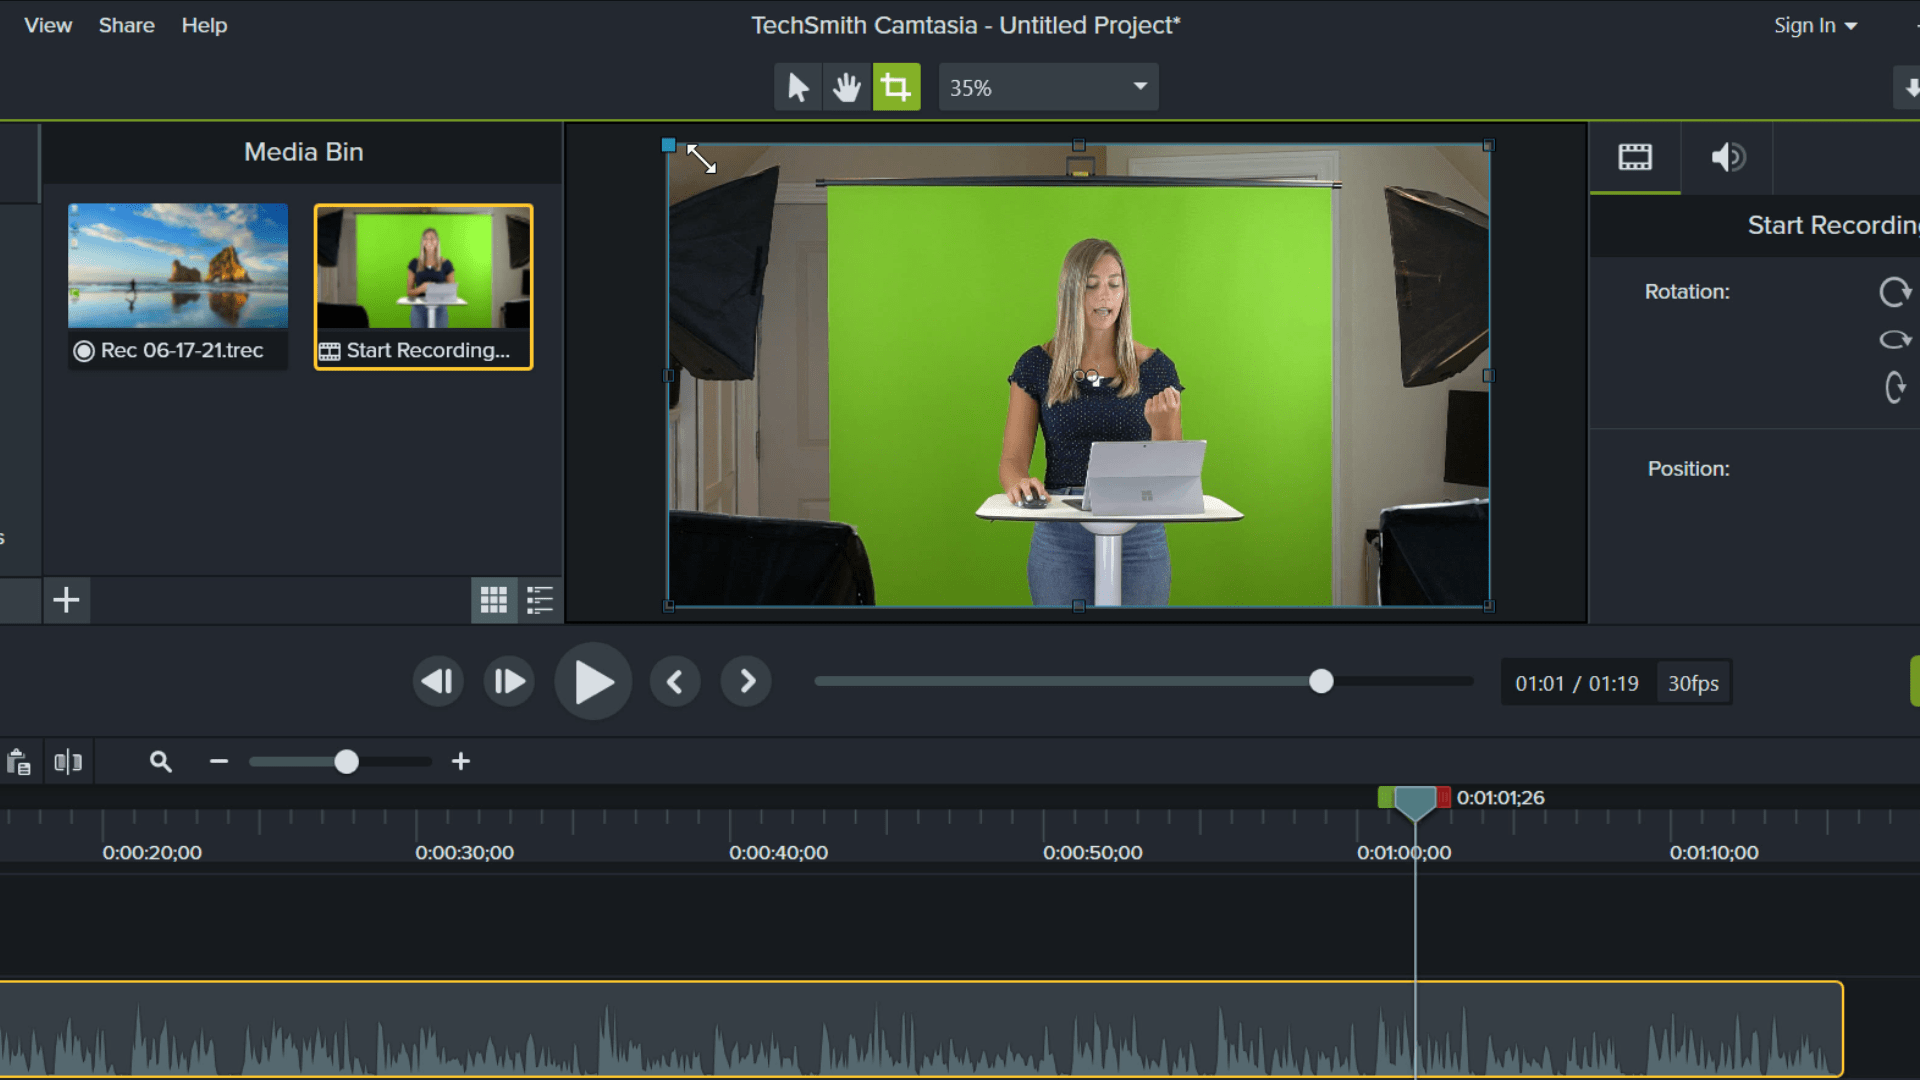Click the large Play button

(x=593, y=682)
